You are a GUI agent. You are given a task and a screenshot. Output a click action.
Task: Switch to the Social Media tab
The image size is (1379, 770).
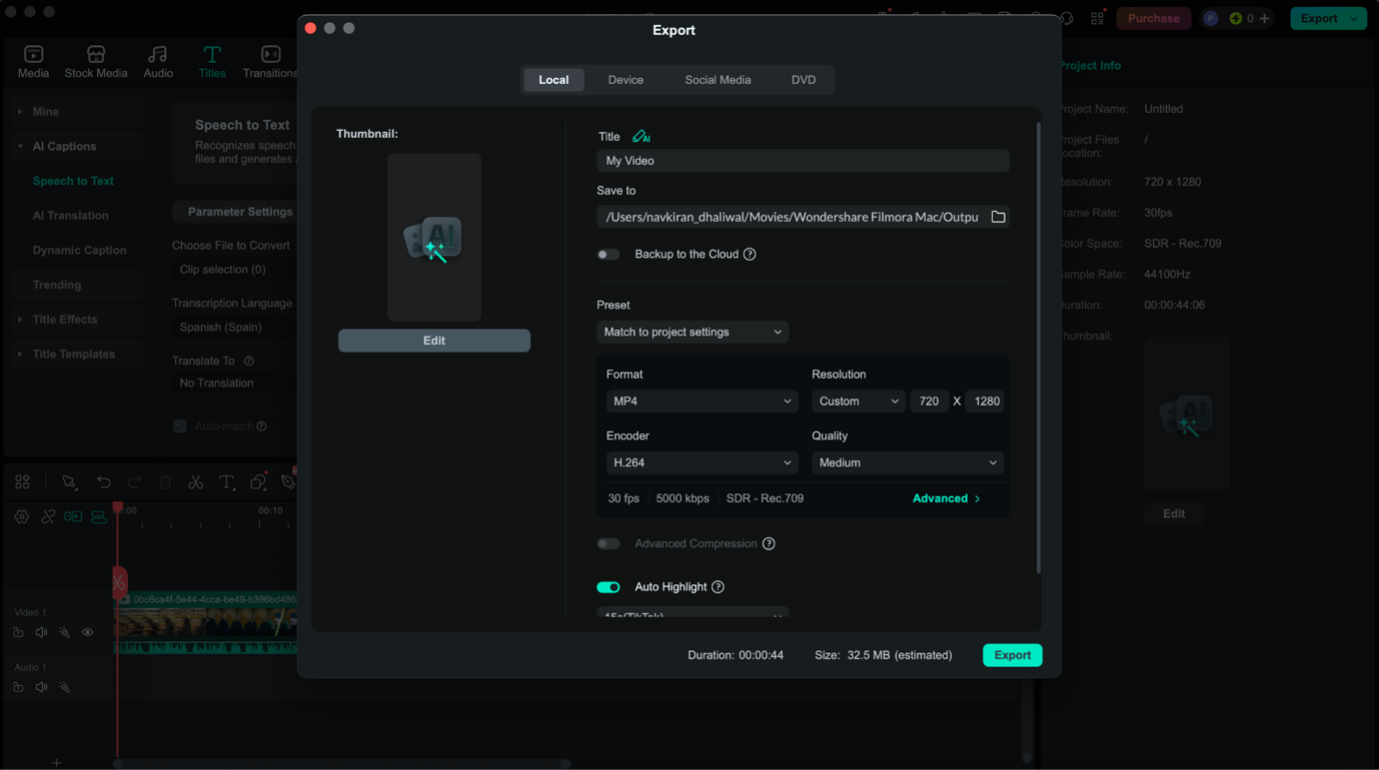717,79
